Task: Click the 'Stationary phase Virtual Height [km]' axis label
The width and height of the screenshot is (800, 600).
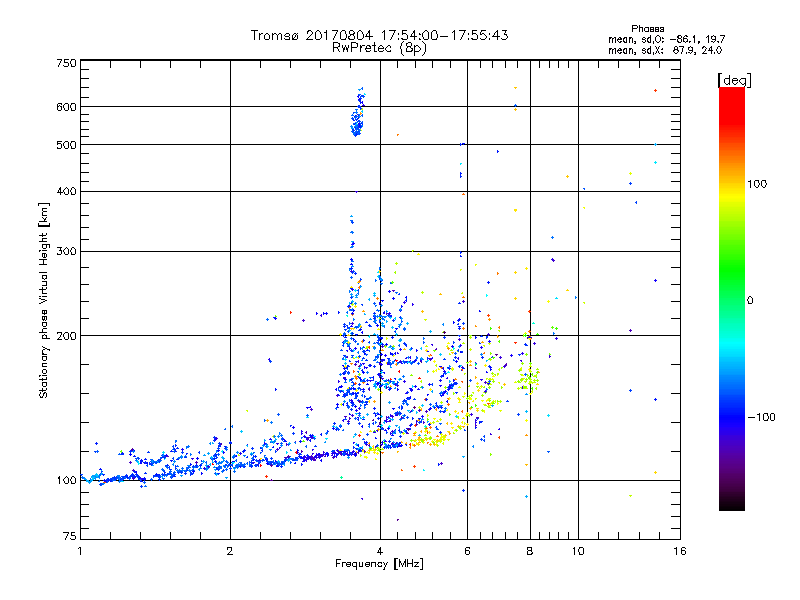Action: 43,300
